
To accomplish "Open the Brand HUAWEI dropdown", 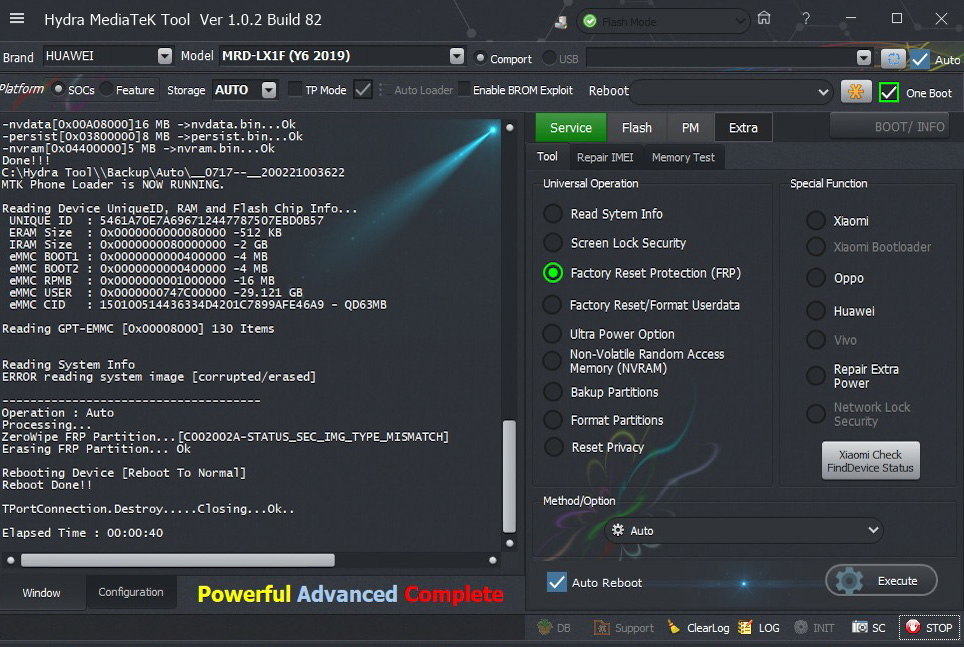I will click(164, 56).
